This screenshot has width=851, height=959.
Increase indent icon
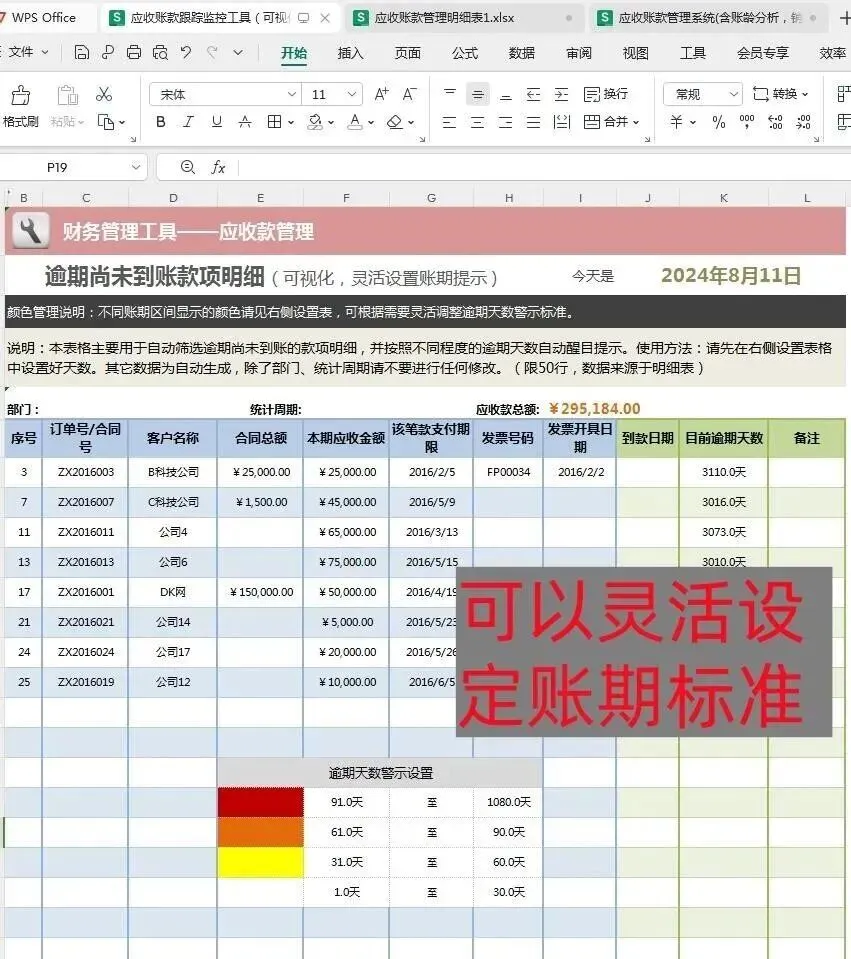click(x=561, y=94)
